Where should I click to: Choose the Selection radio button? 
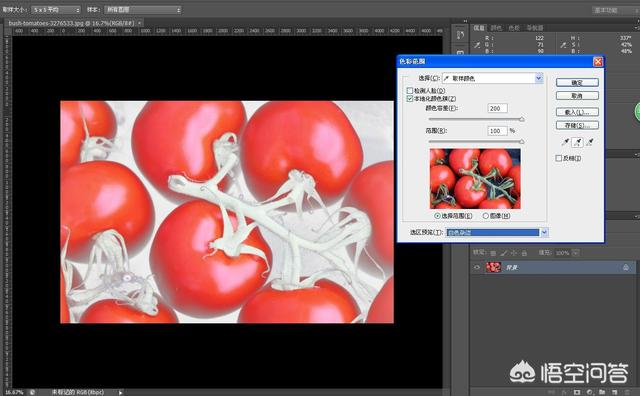coord(437,216)
